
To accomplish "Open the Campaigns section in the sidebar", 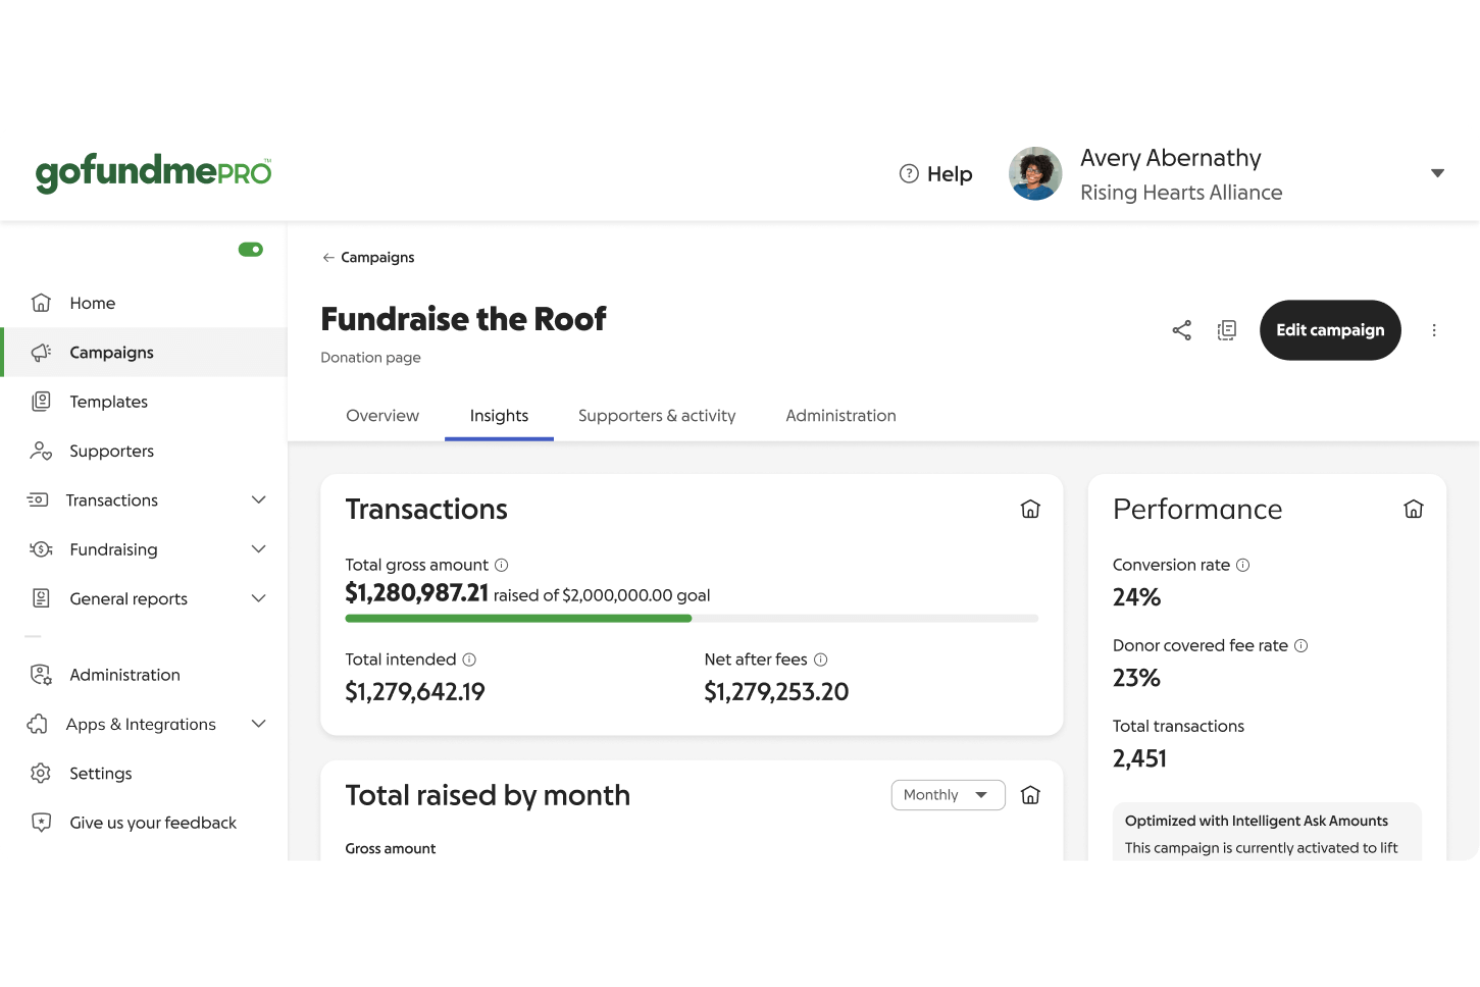I will tap(110, 352).
